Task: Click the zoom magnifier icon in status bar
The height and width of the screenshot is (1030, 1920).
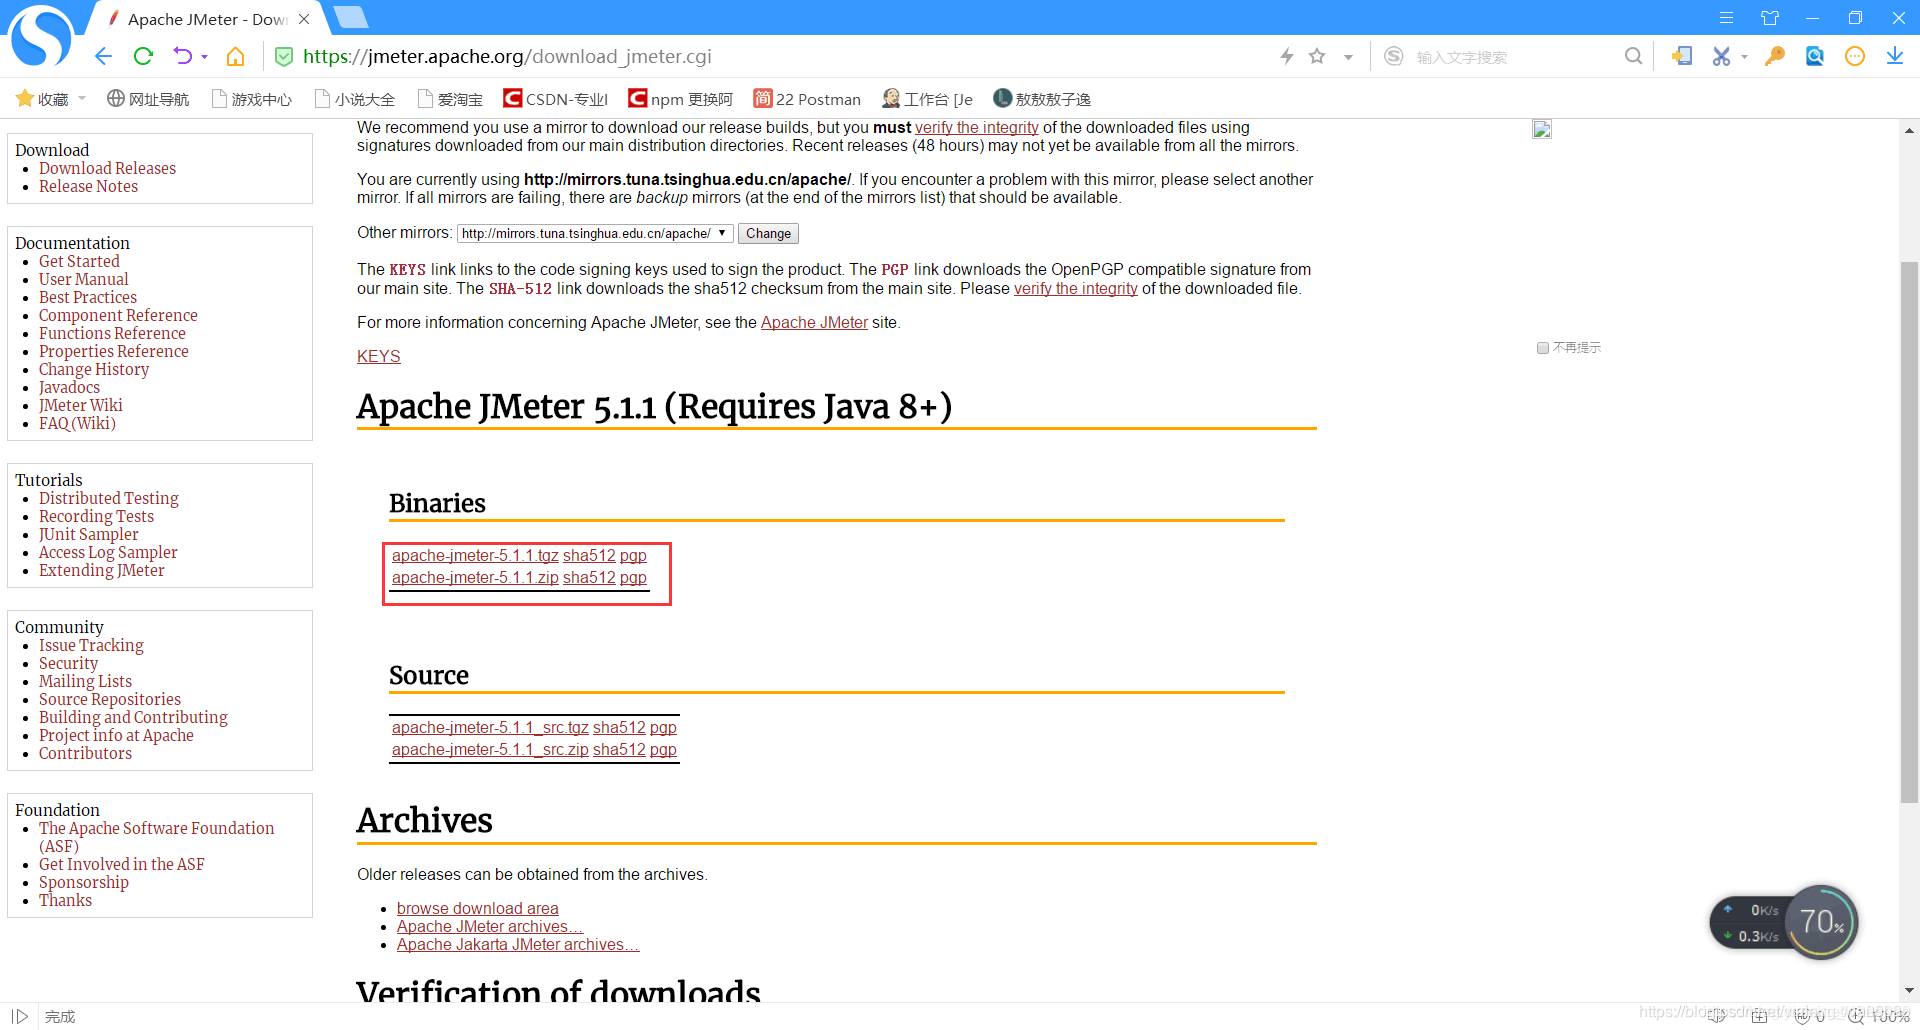Action: (1856, 1016)
